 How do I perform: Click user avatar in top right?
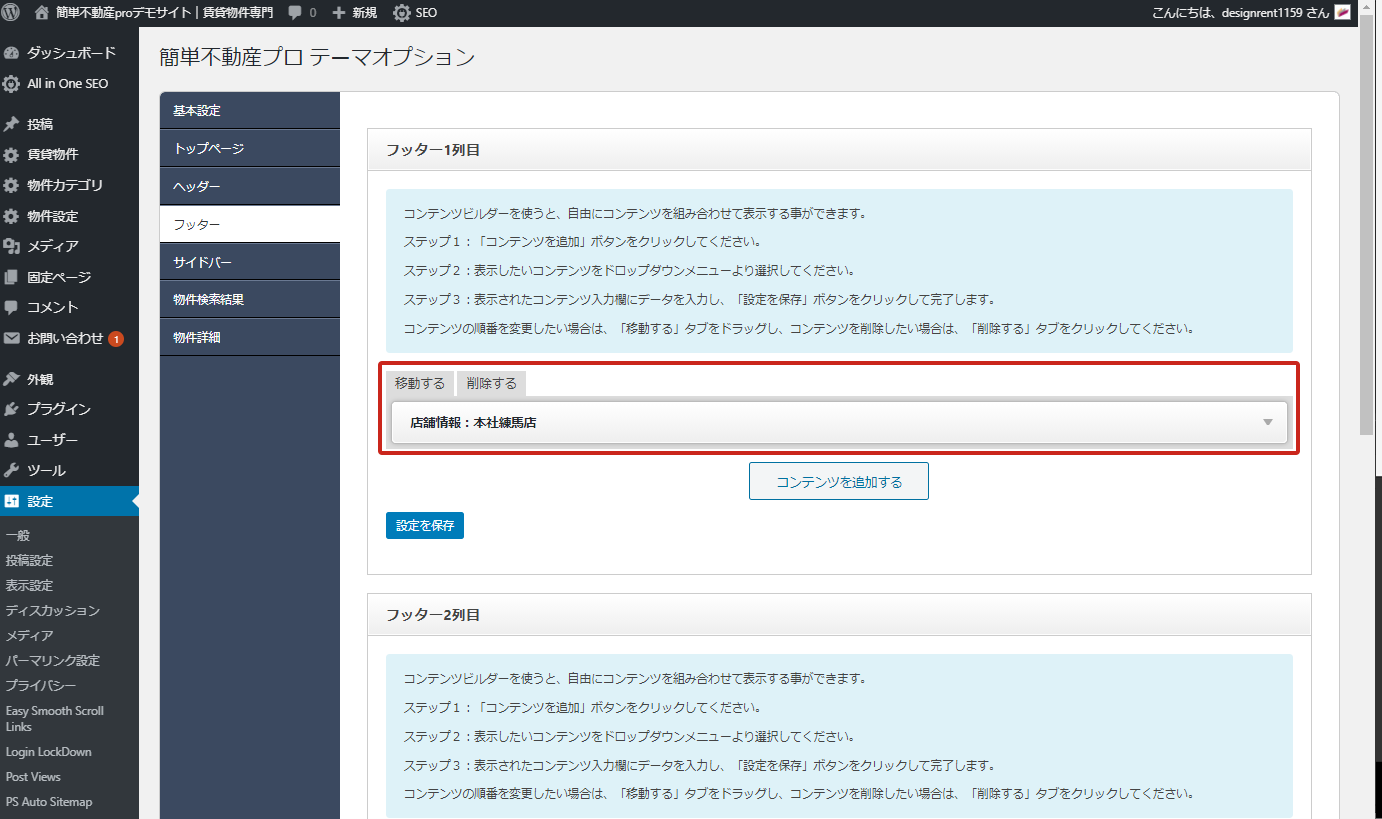(1343, 13)
